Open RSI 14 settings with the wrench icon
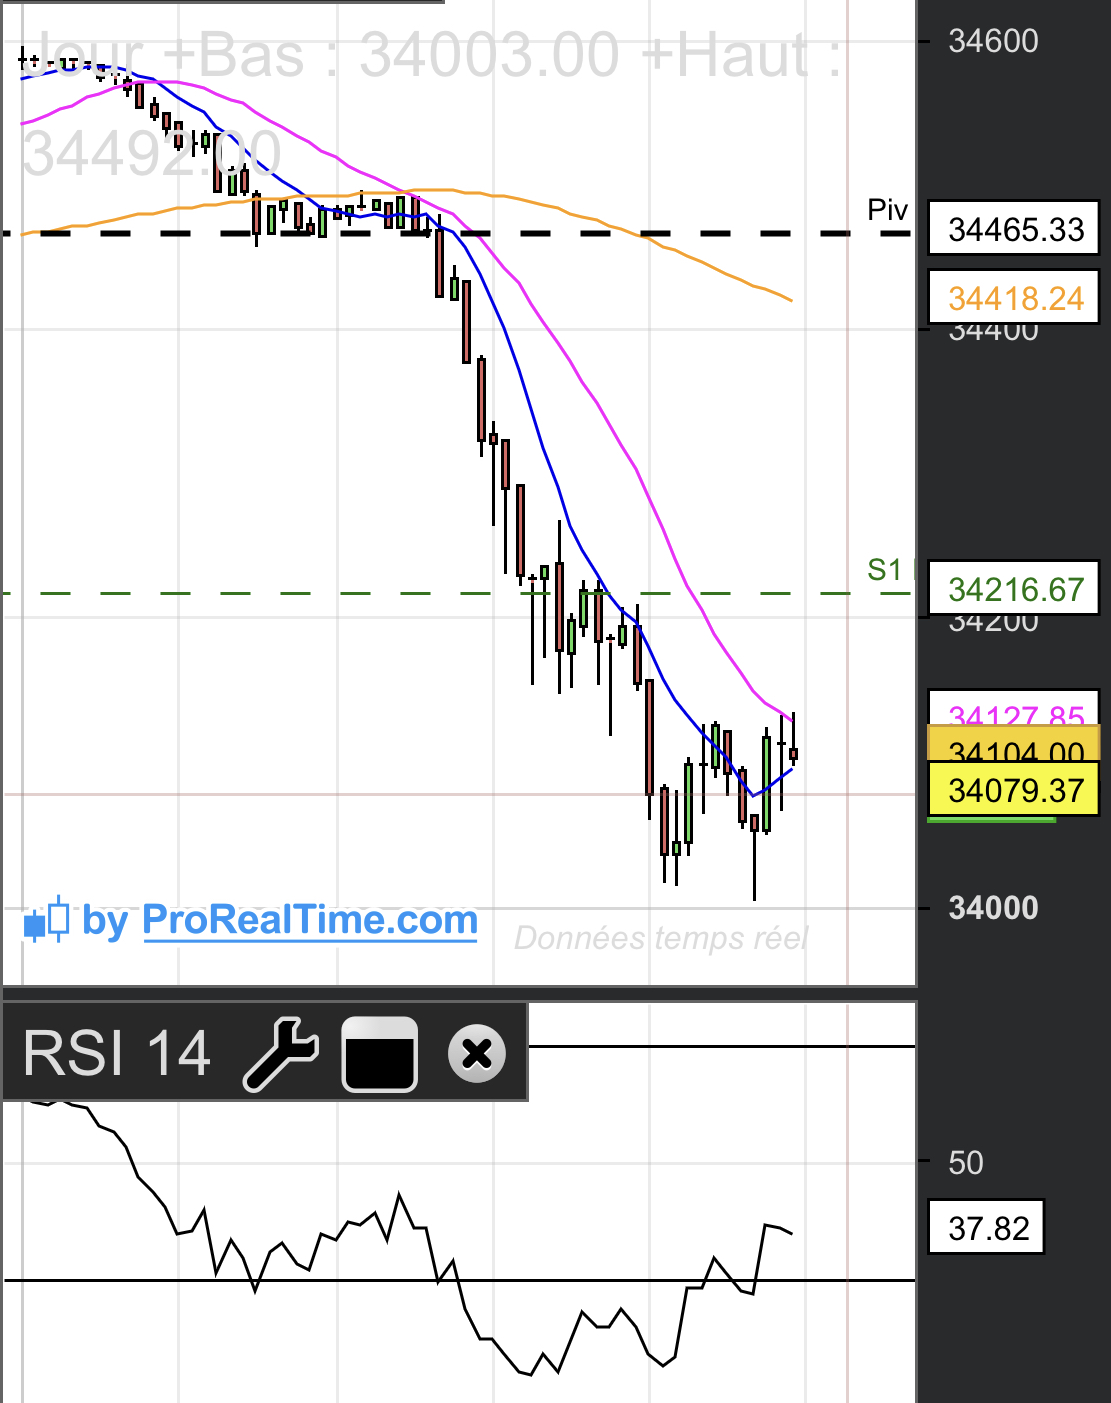1111x1403 pixels. click(x=281, y=1053)
